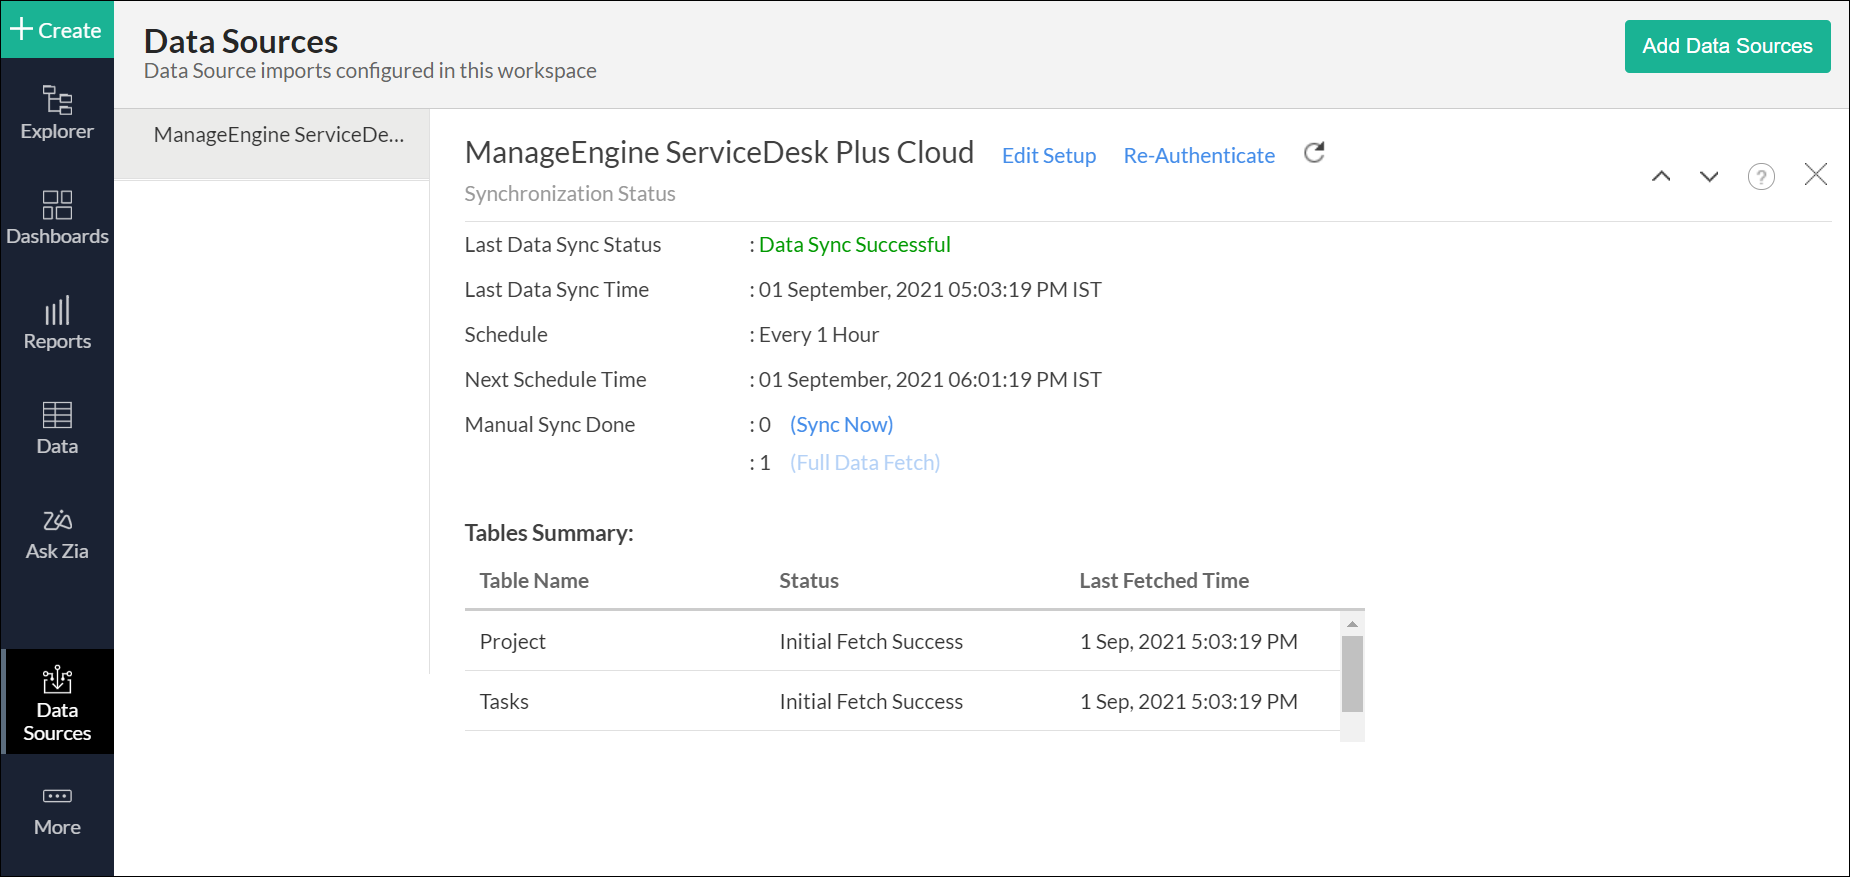Go to Dashboards in sidebar
Image resolution: width=1850 pixels, height=877 pixels.
57,218
